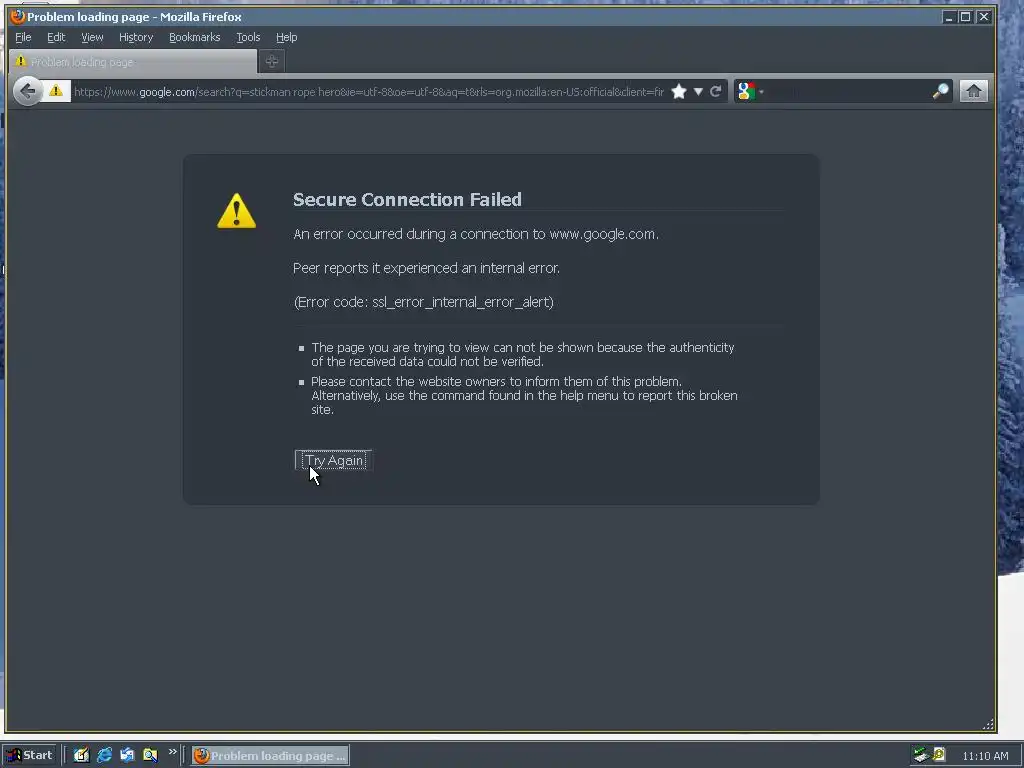Click in the URL address field
The image size is (1024, 768).
368,92
